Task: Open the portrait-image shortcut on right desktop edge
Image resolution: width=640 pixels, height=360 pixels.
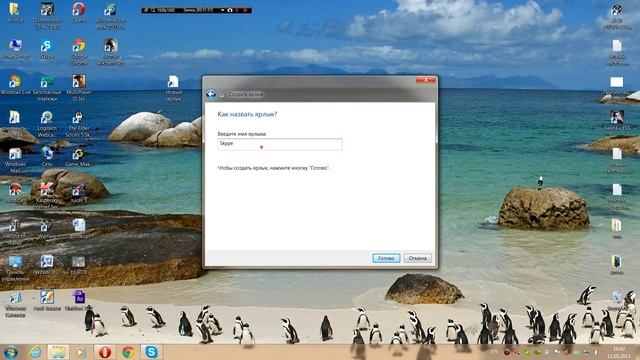Action: pyautogui.click(x=617, y=120)
